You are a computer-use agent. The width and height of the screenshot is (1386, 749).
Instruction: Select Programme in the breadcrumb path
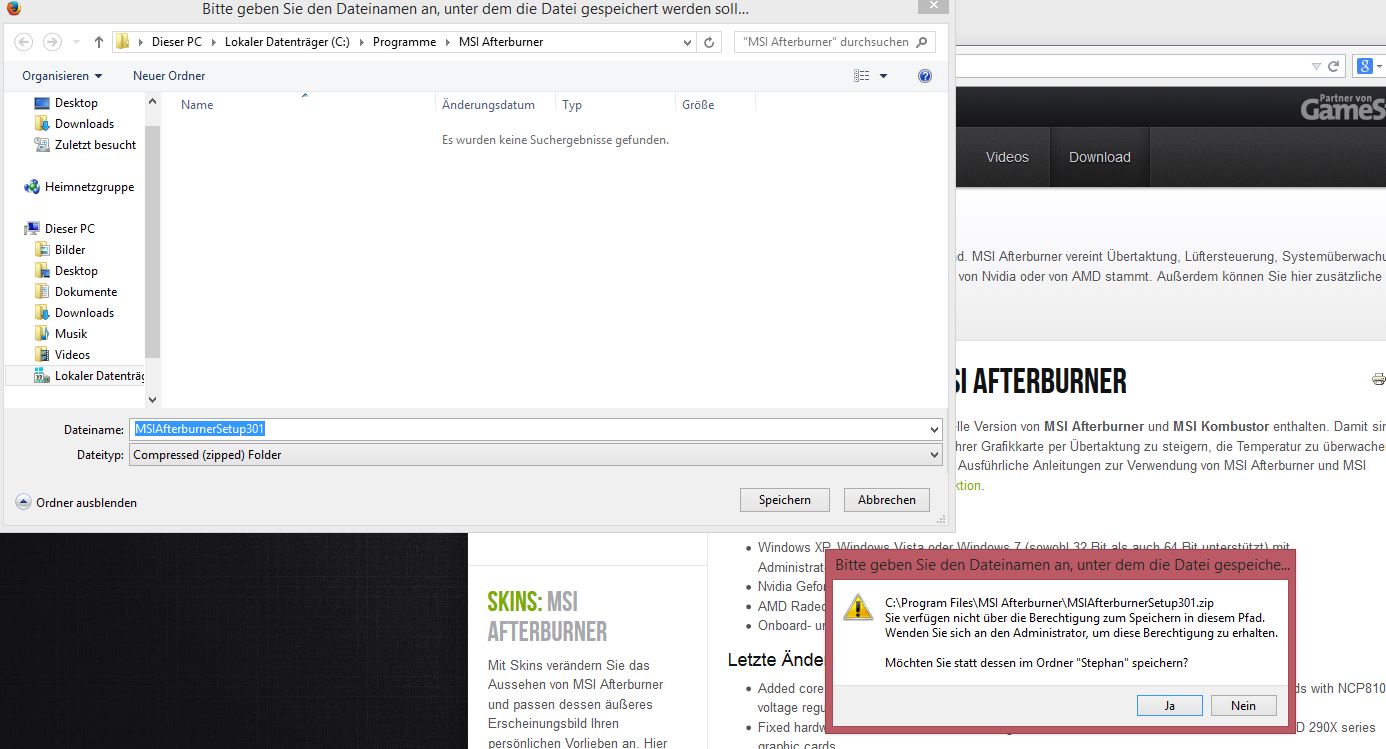(x=404, y=42)
